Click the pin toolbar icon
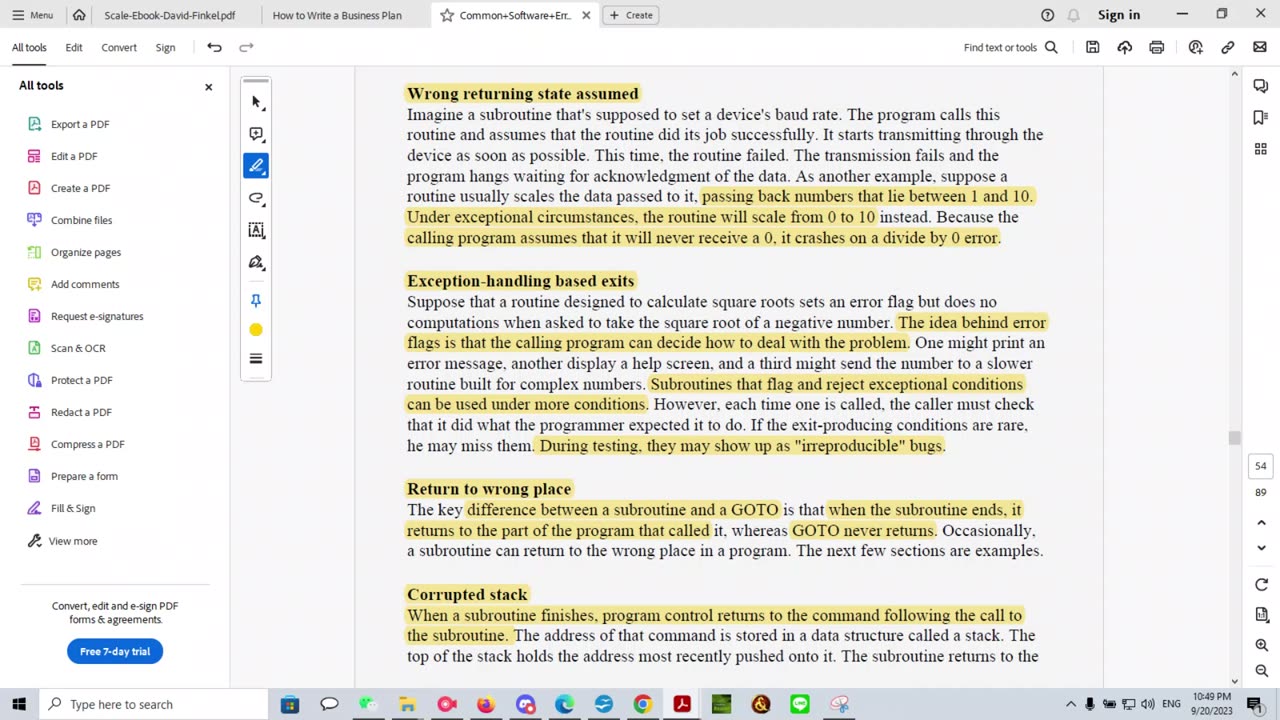The width and height of the screenshot is (1280, 720). (x=256, y=300)
